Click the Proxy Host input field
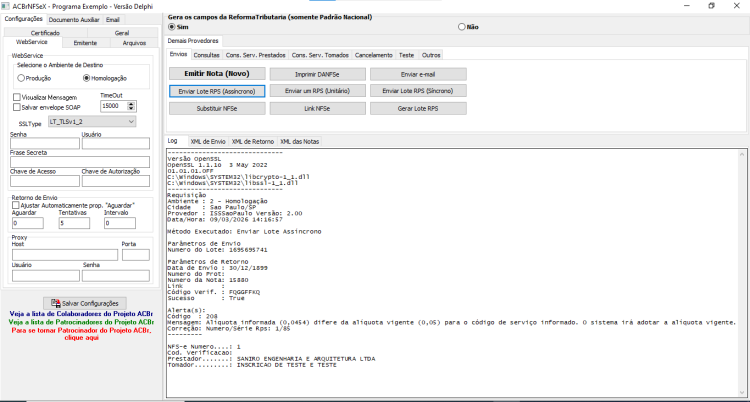The image size is (750, 402). [65, 255]
